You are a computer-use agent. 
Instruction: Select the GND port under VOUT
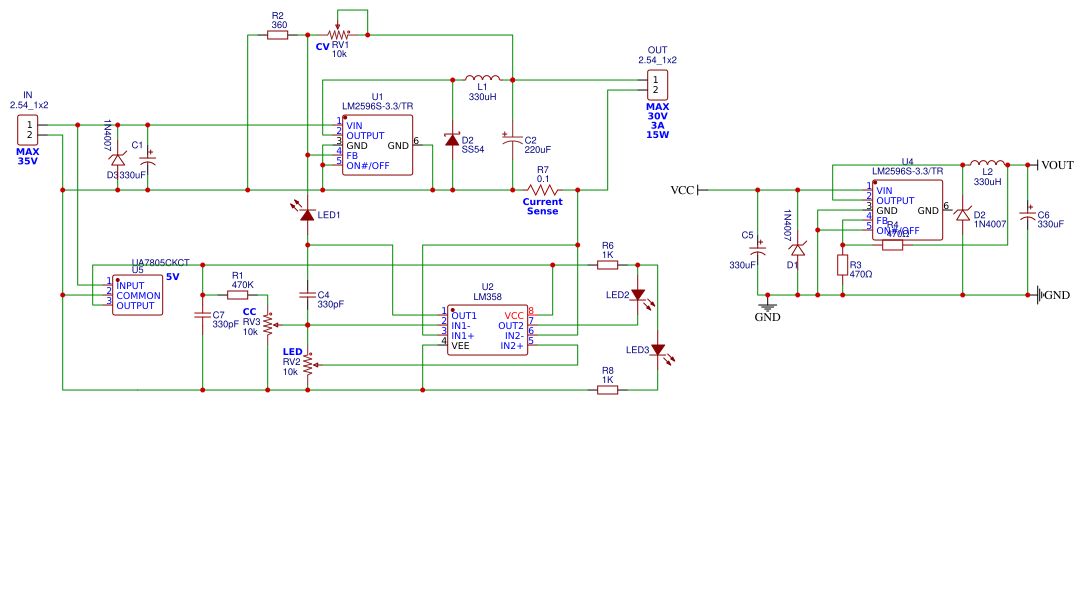1053,295
